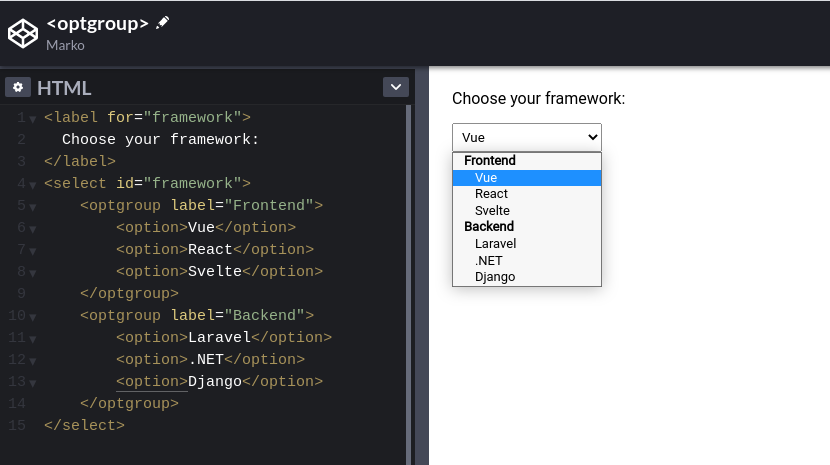Select the React option in dropdown list
Viewport: 830px width, 465px height.
[x=527, y=194]
